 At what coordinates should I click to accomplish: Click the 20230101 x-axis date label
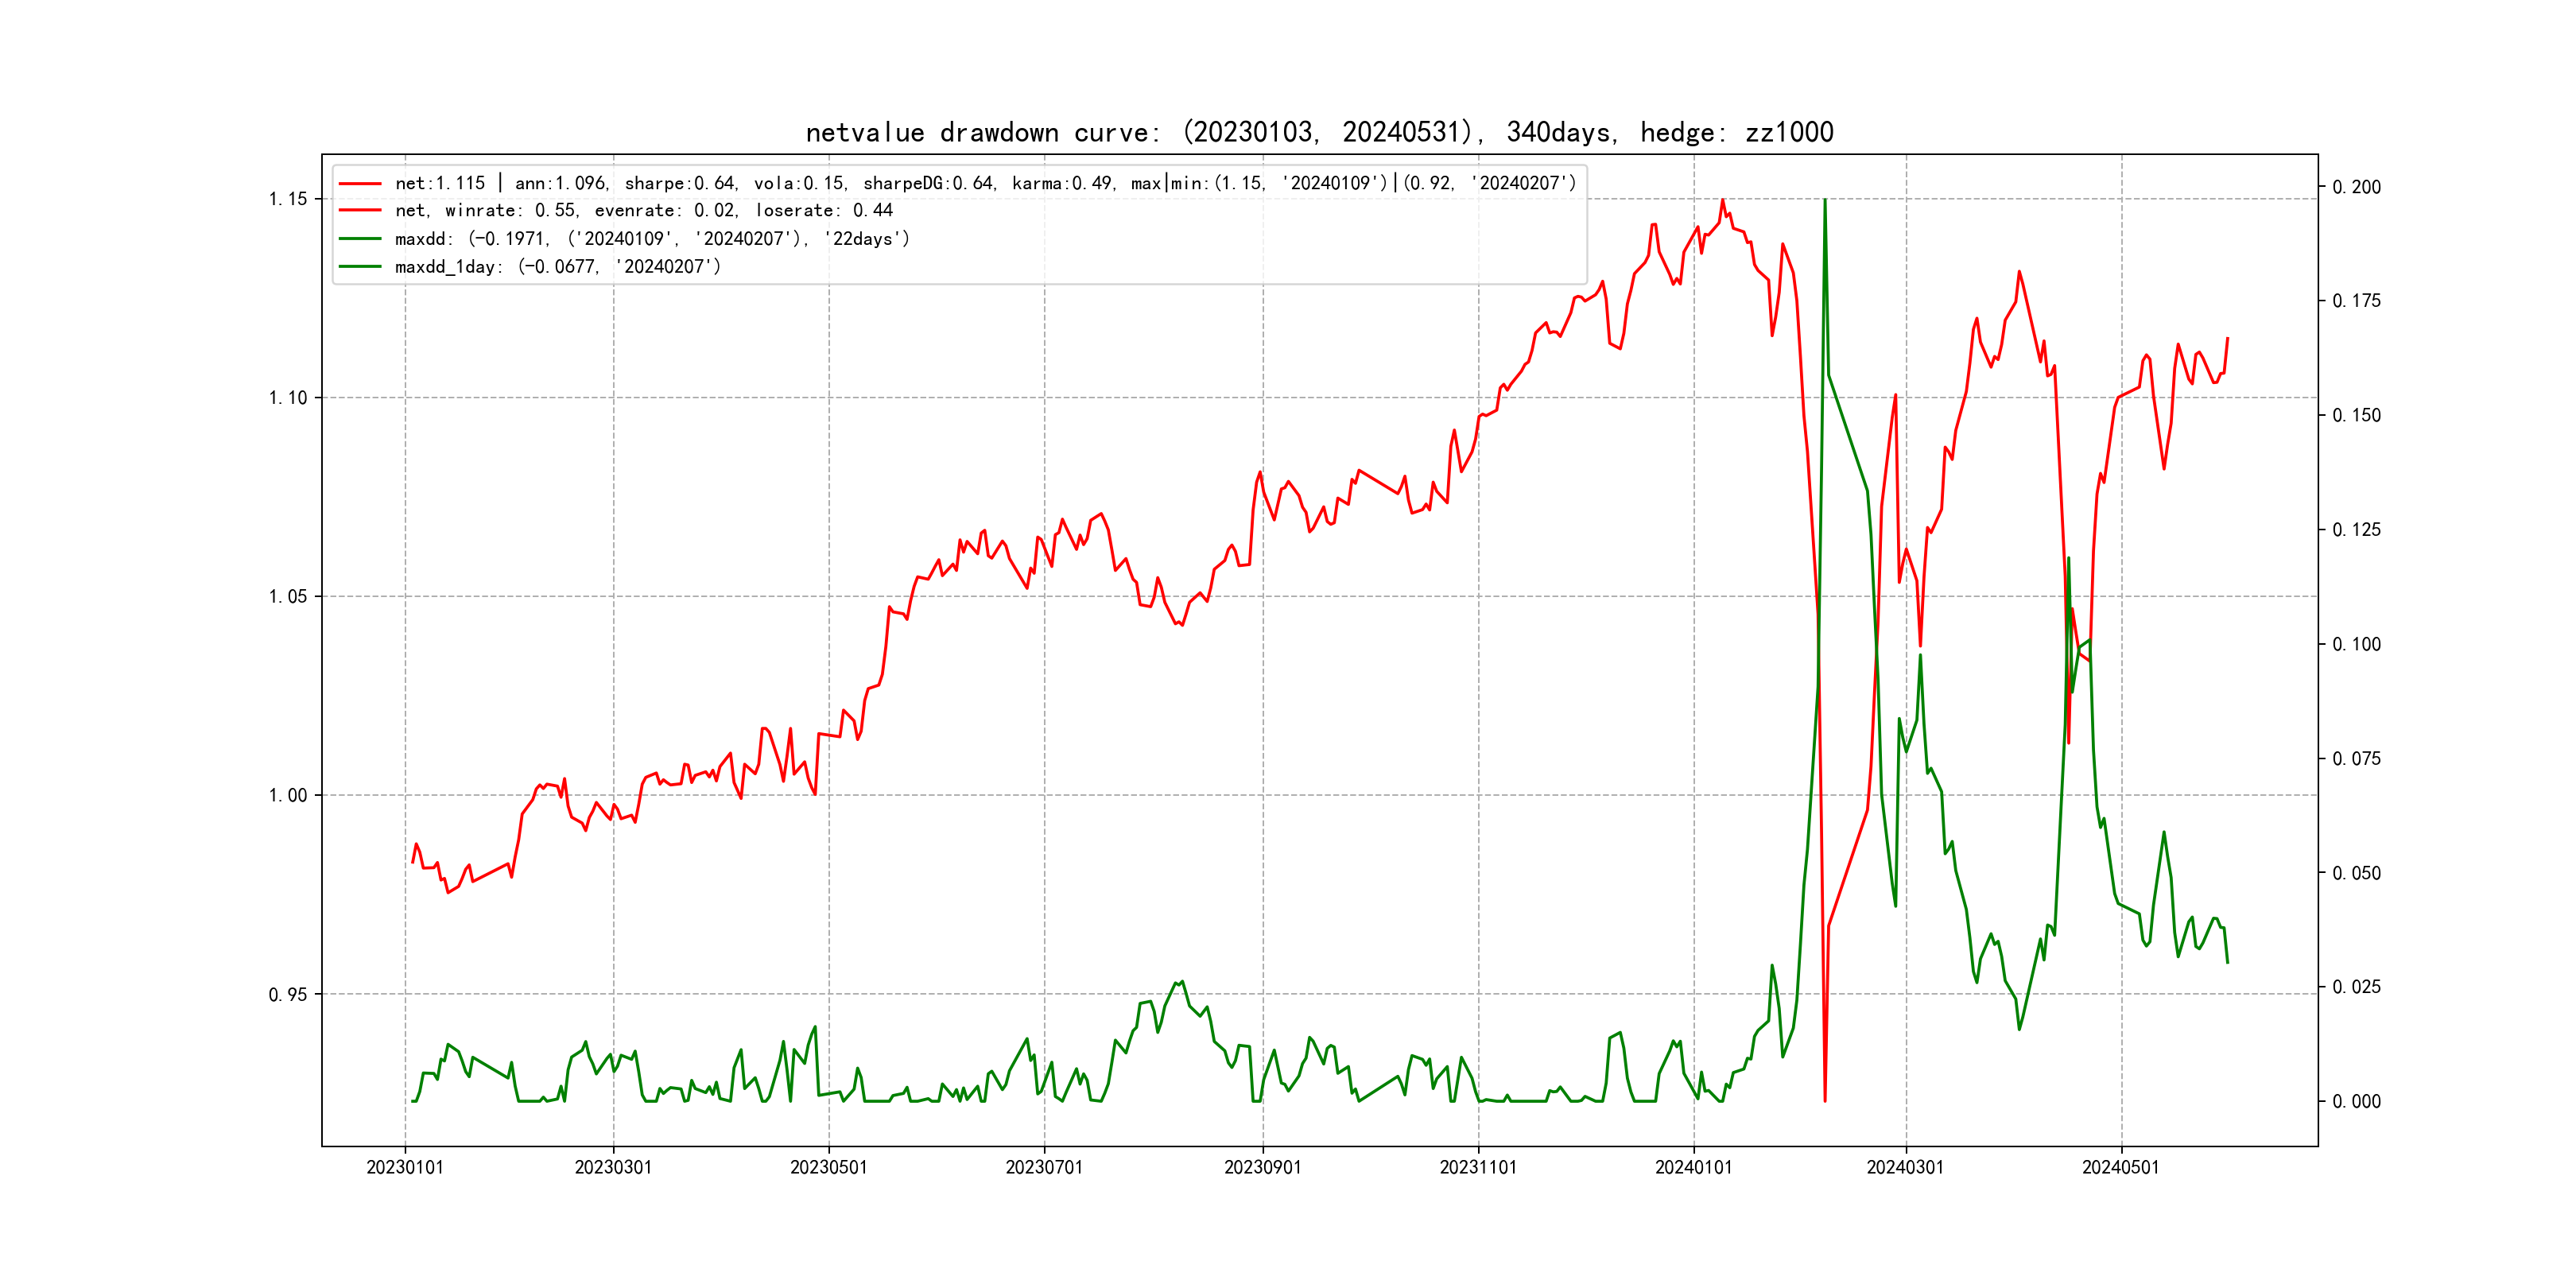tap(405, 1167)
